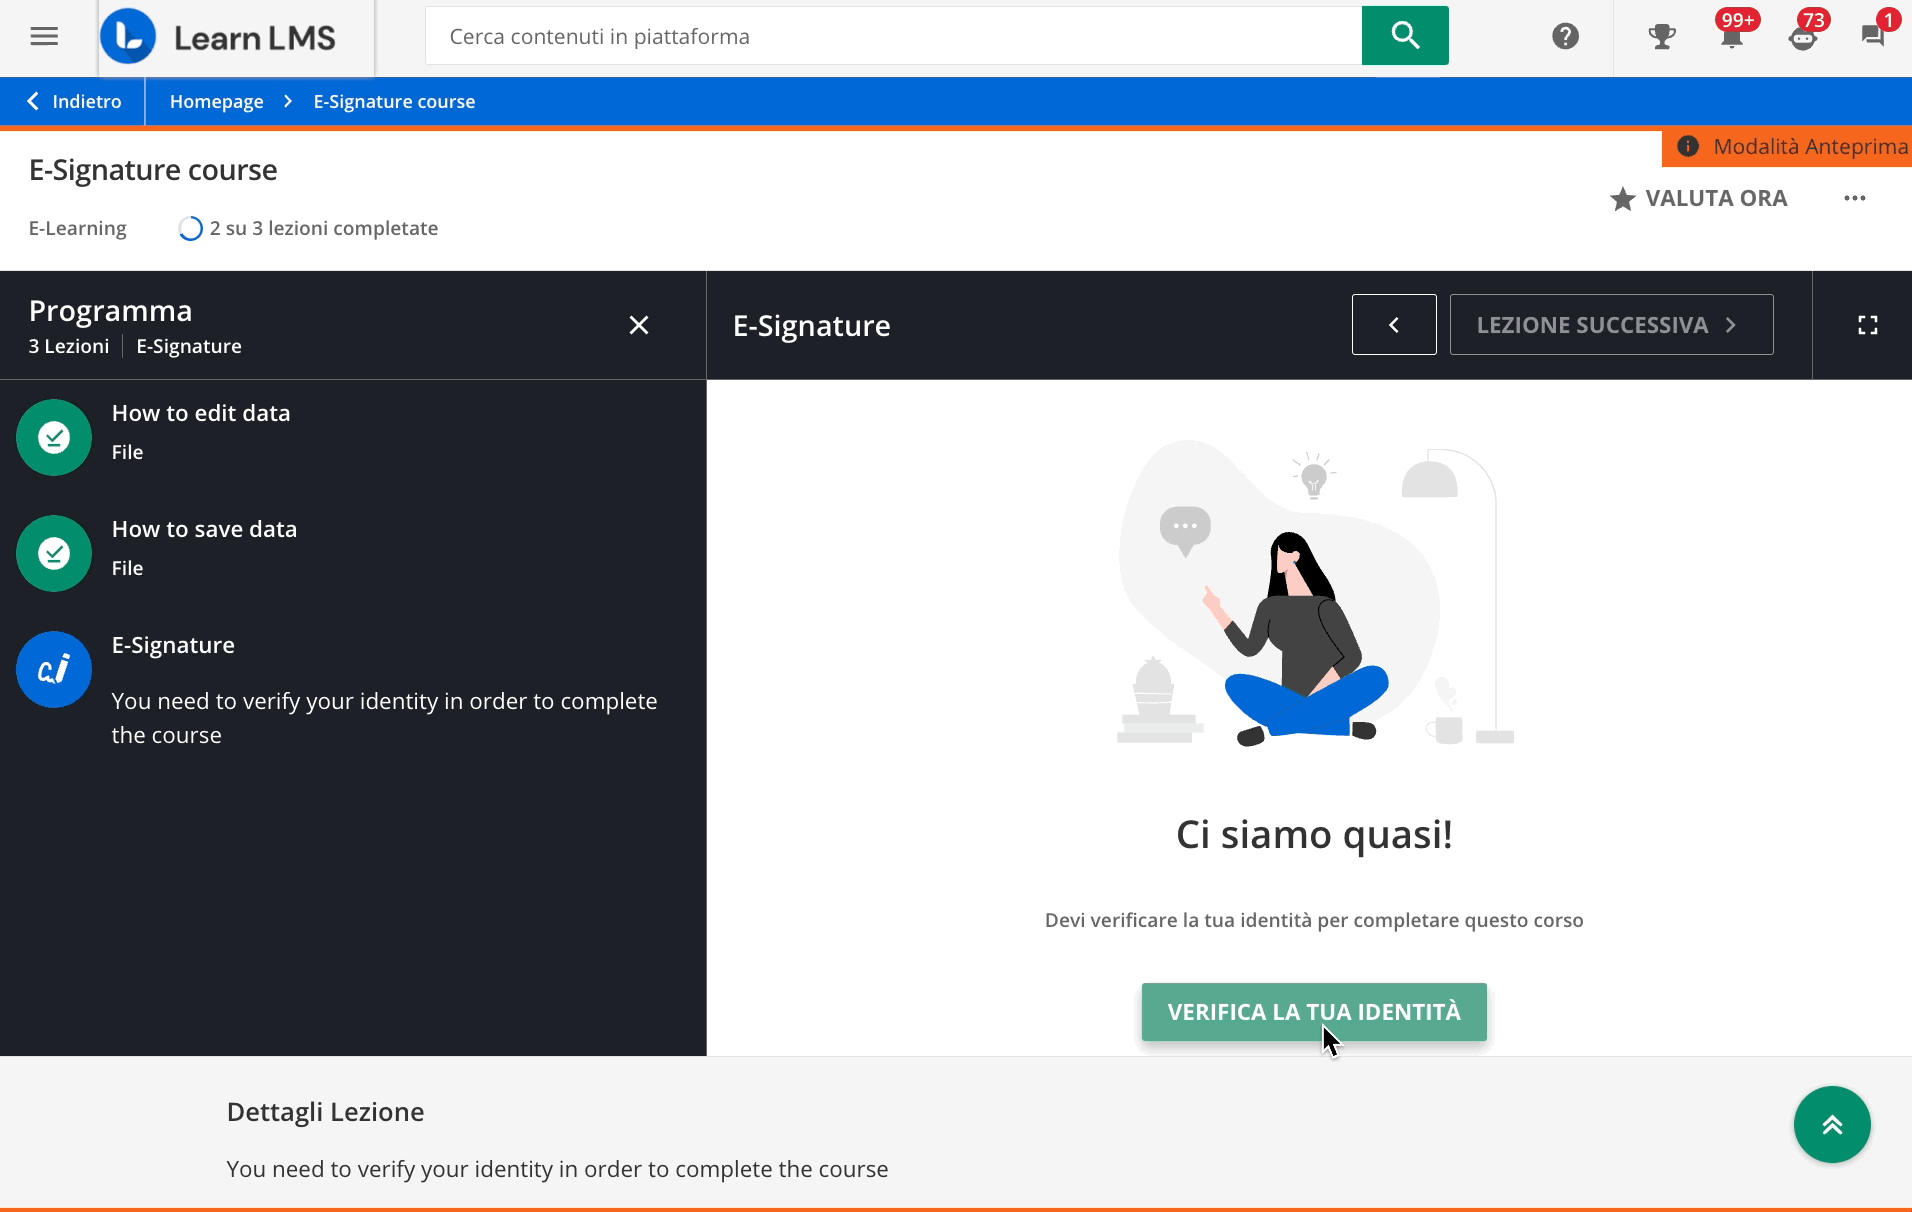Click Lezione Successiva button
Image resolution: width=1912 pixels, height=1212 pixels.
(x=1610, y=325)
